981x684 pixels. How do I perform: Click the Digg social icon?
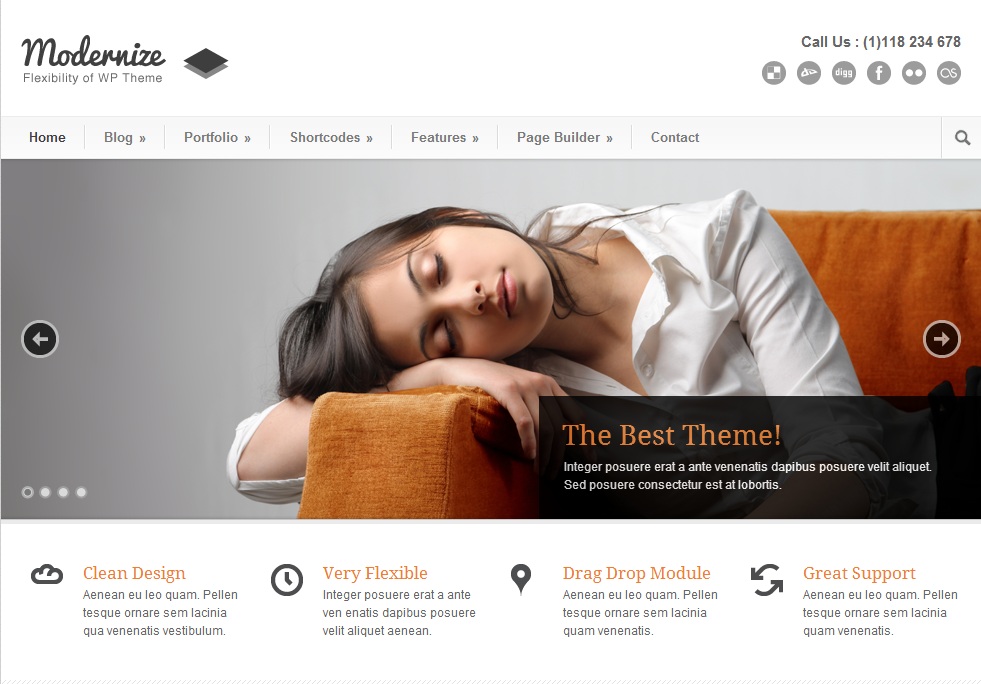click(843, 73)
